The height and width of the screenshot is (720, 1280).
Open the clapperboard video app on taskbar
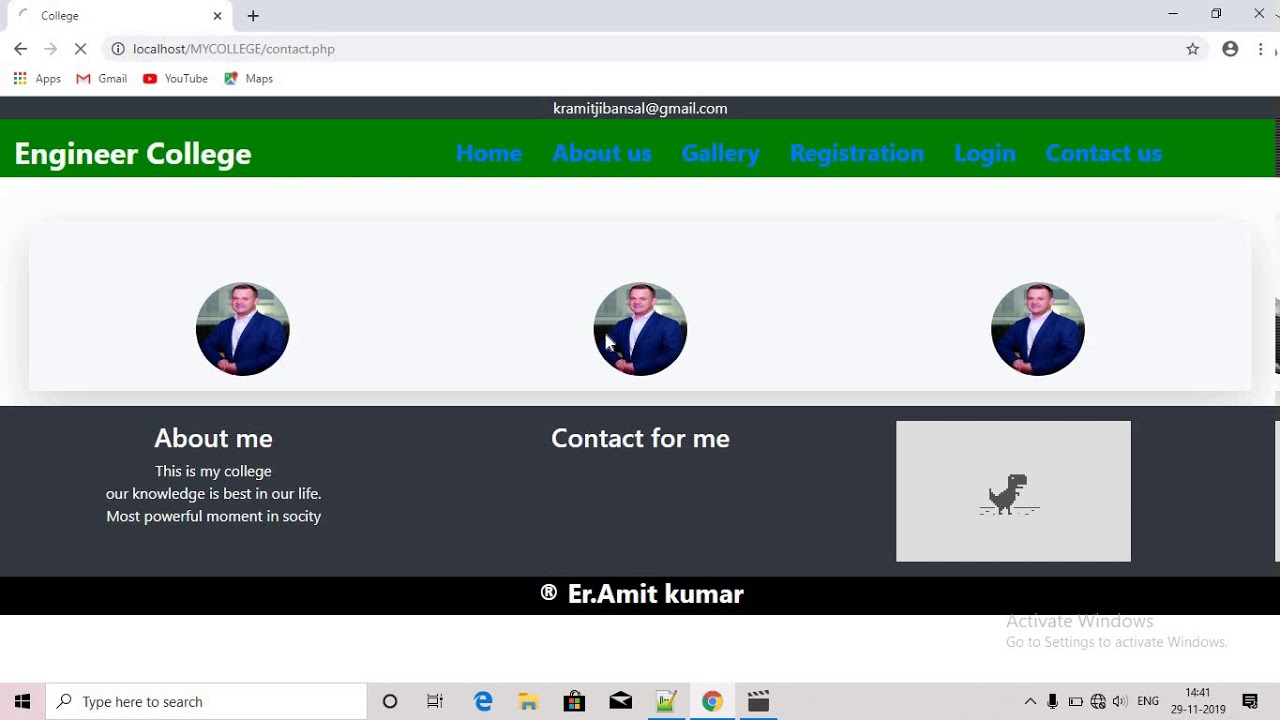point(758,701)
